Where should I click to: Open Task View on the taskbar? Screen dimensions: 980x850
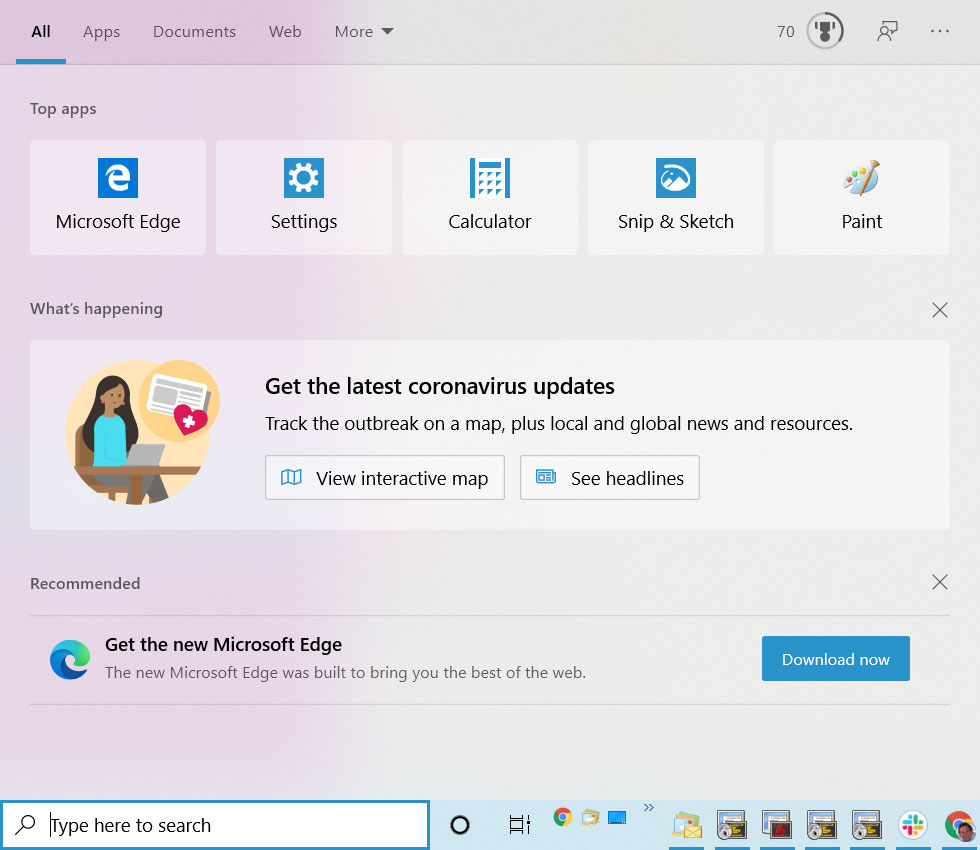(519, 825)
